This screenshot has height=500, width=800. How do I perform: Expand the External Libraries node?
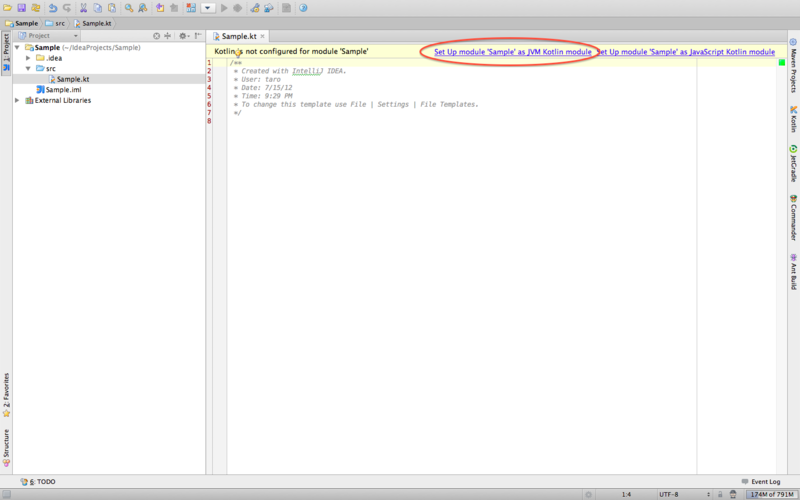[17, 101]
